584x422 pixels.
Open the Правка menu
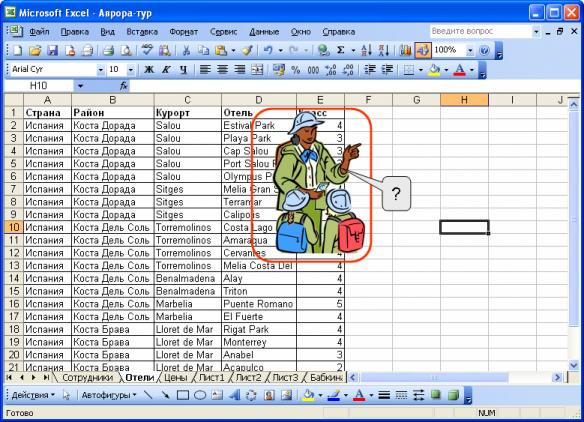tap(74, 32)
